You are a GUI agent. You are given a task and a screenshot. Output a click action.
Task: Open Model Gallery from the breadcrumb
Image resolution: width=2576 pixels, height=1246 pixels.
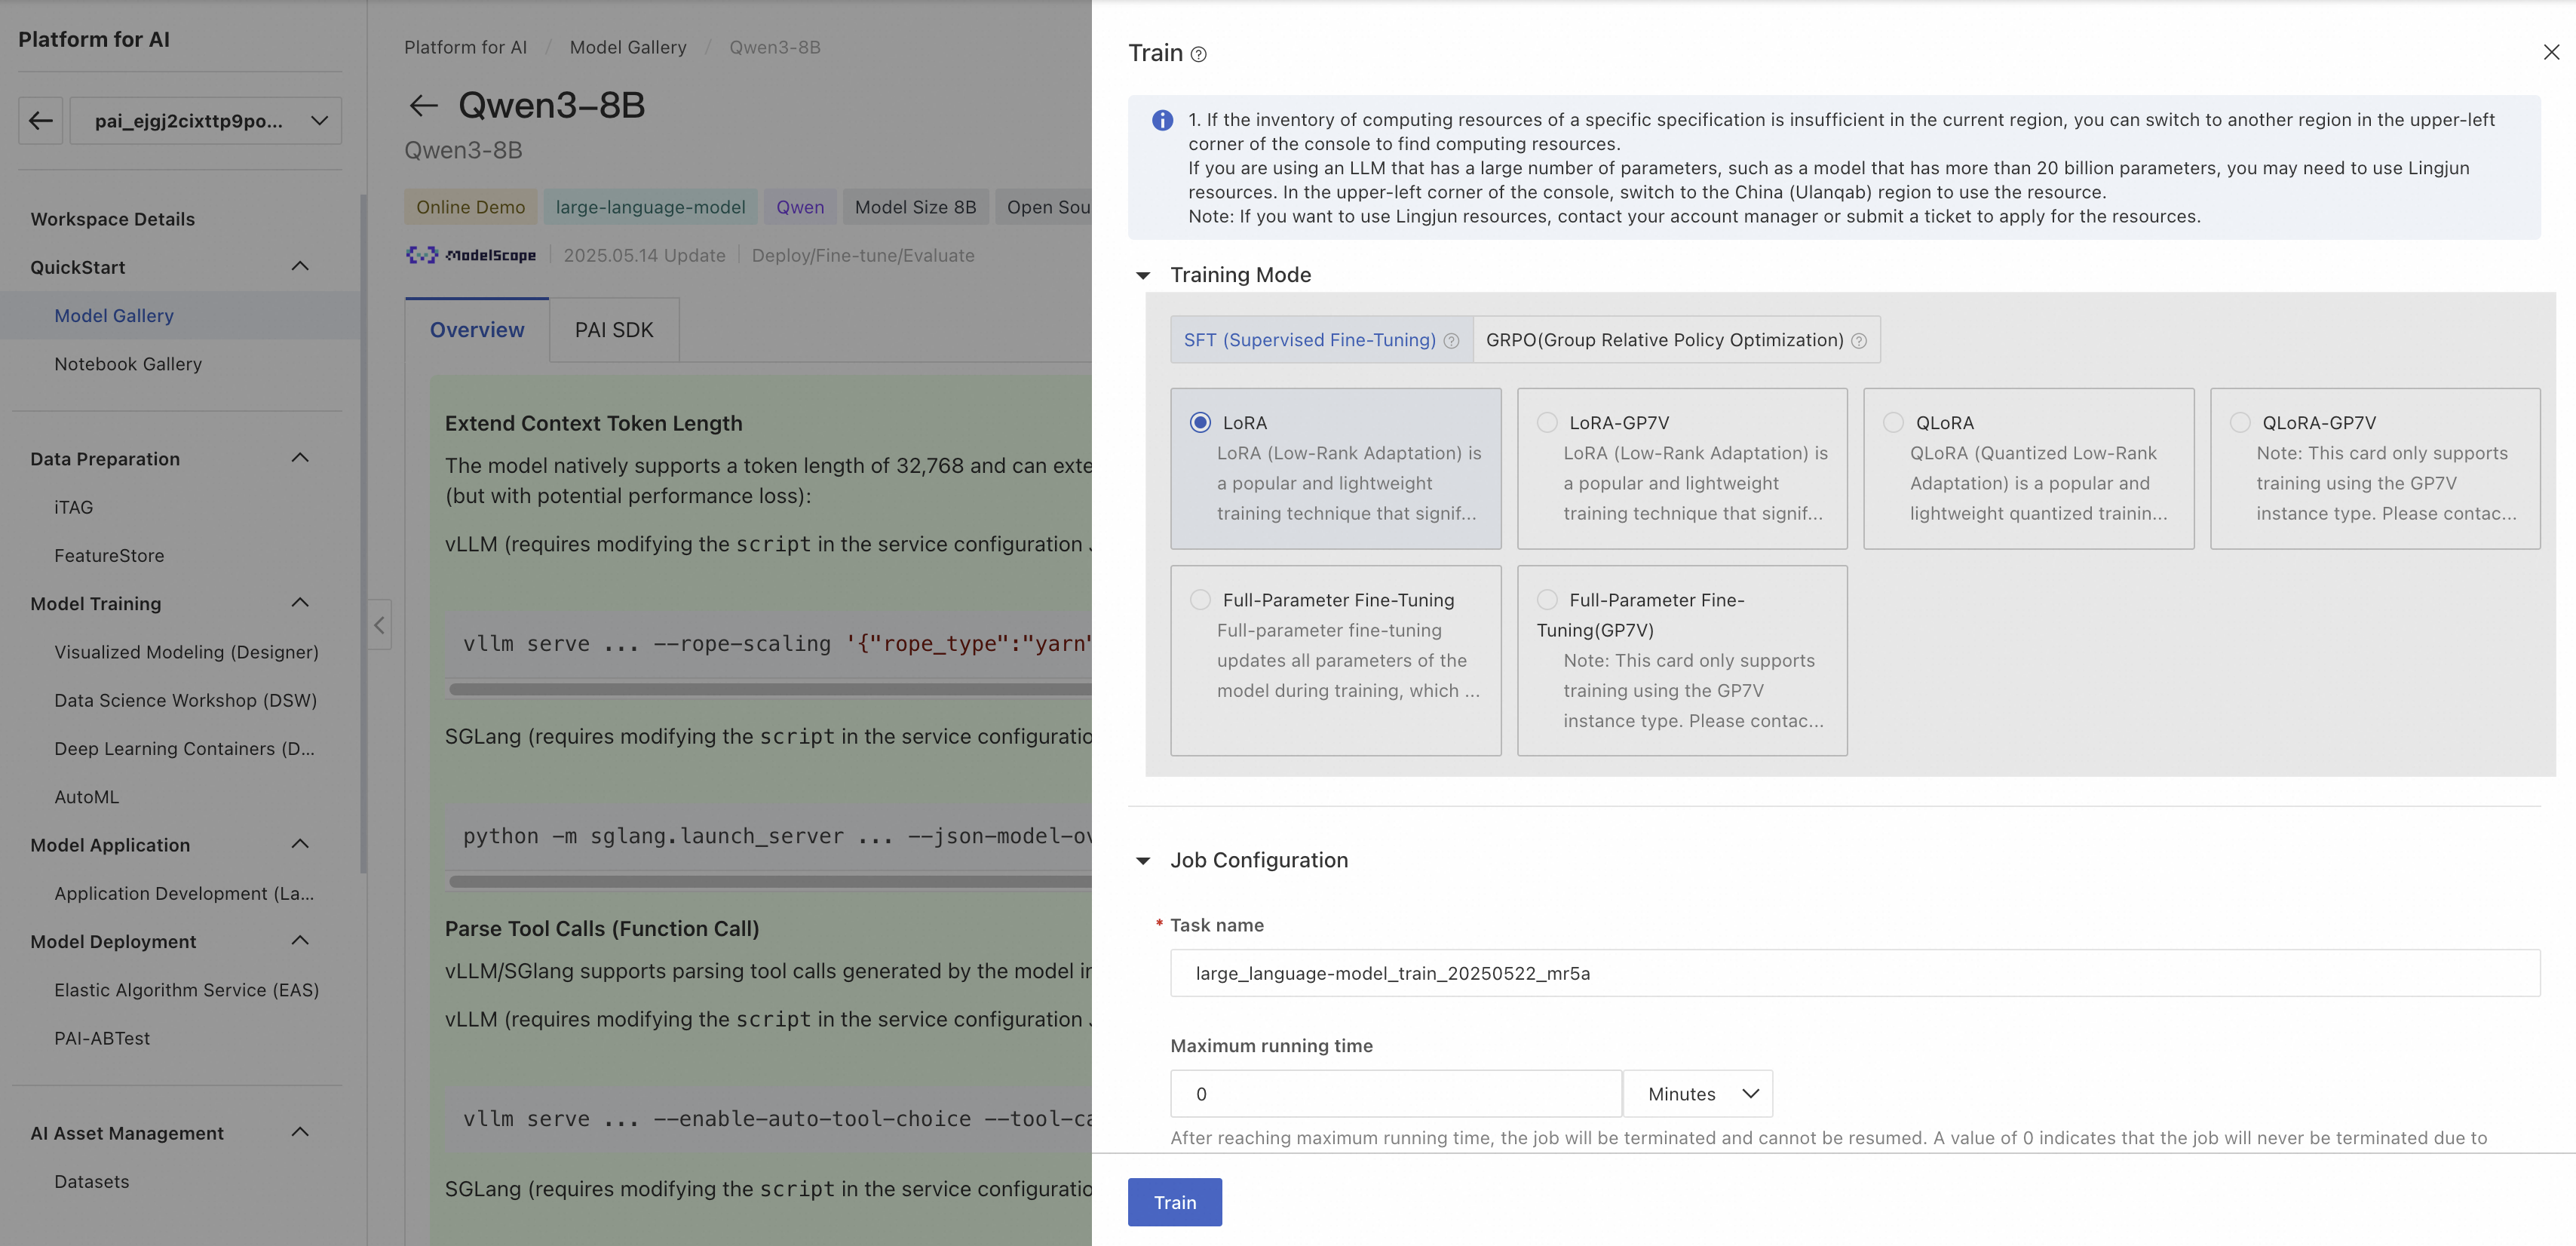tap(628, 47)
